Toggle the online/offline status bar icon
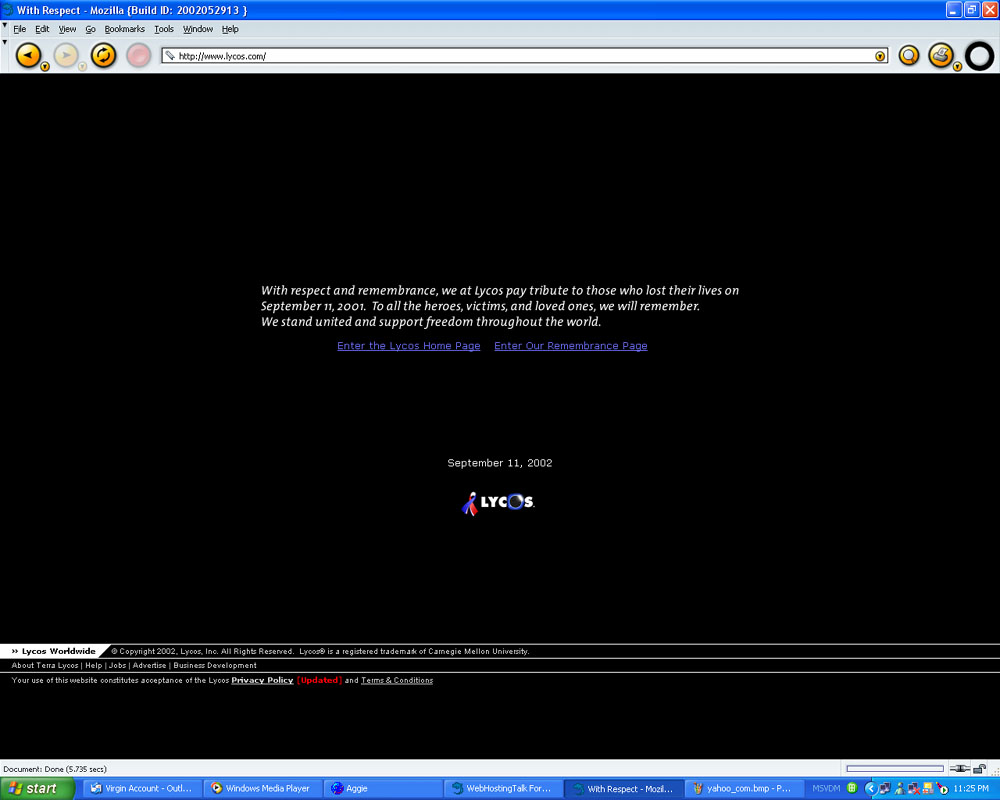Screen dimensions: 1000x800 [960, 769]
